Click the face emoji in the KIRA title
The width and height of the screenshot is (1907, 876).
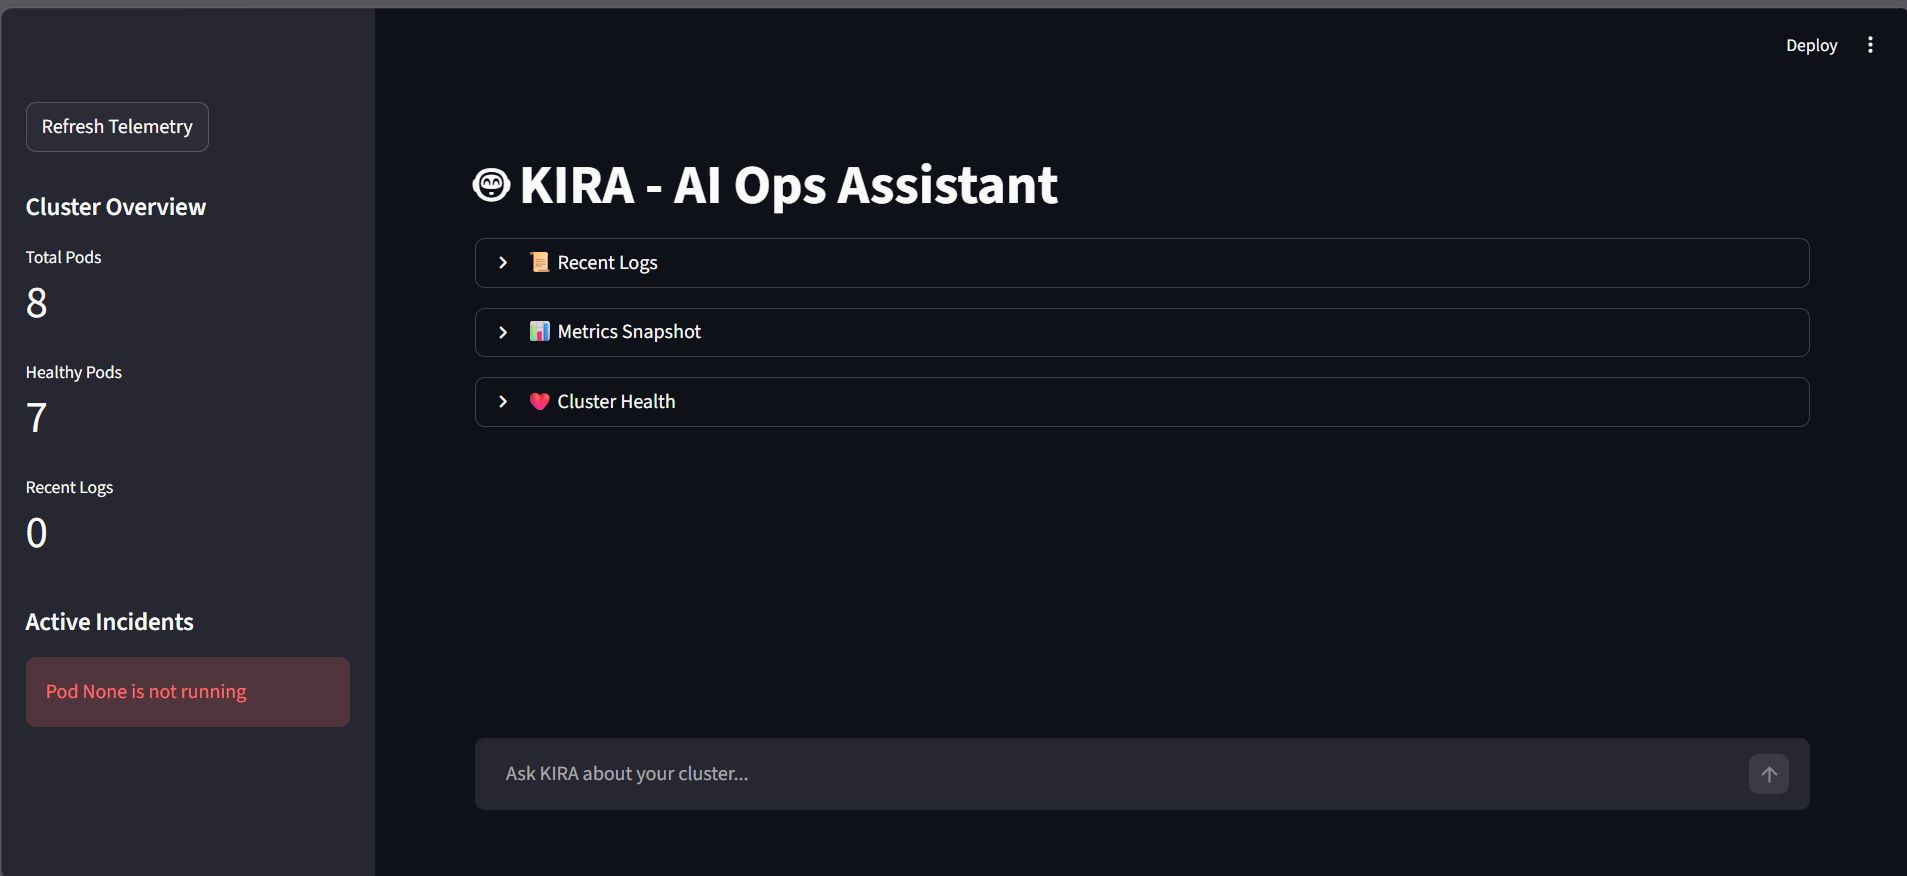491,185
